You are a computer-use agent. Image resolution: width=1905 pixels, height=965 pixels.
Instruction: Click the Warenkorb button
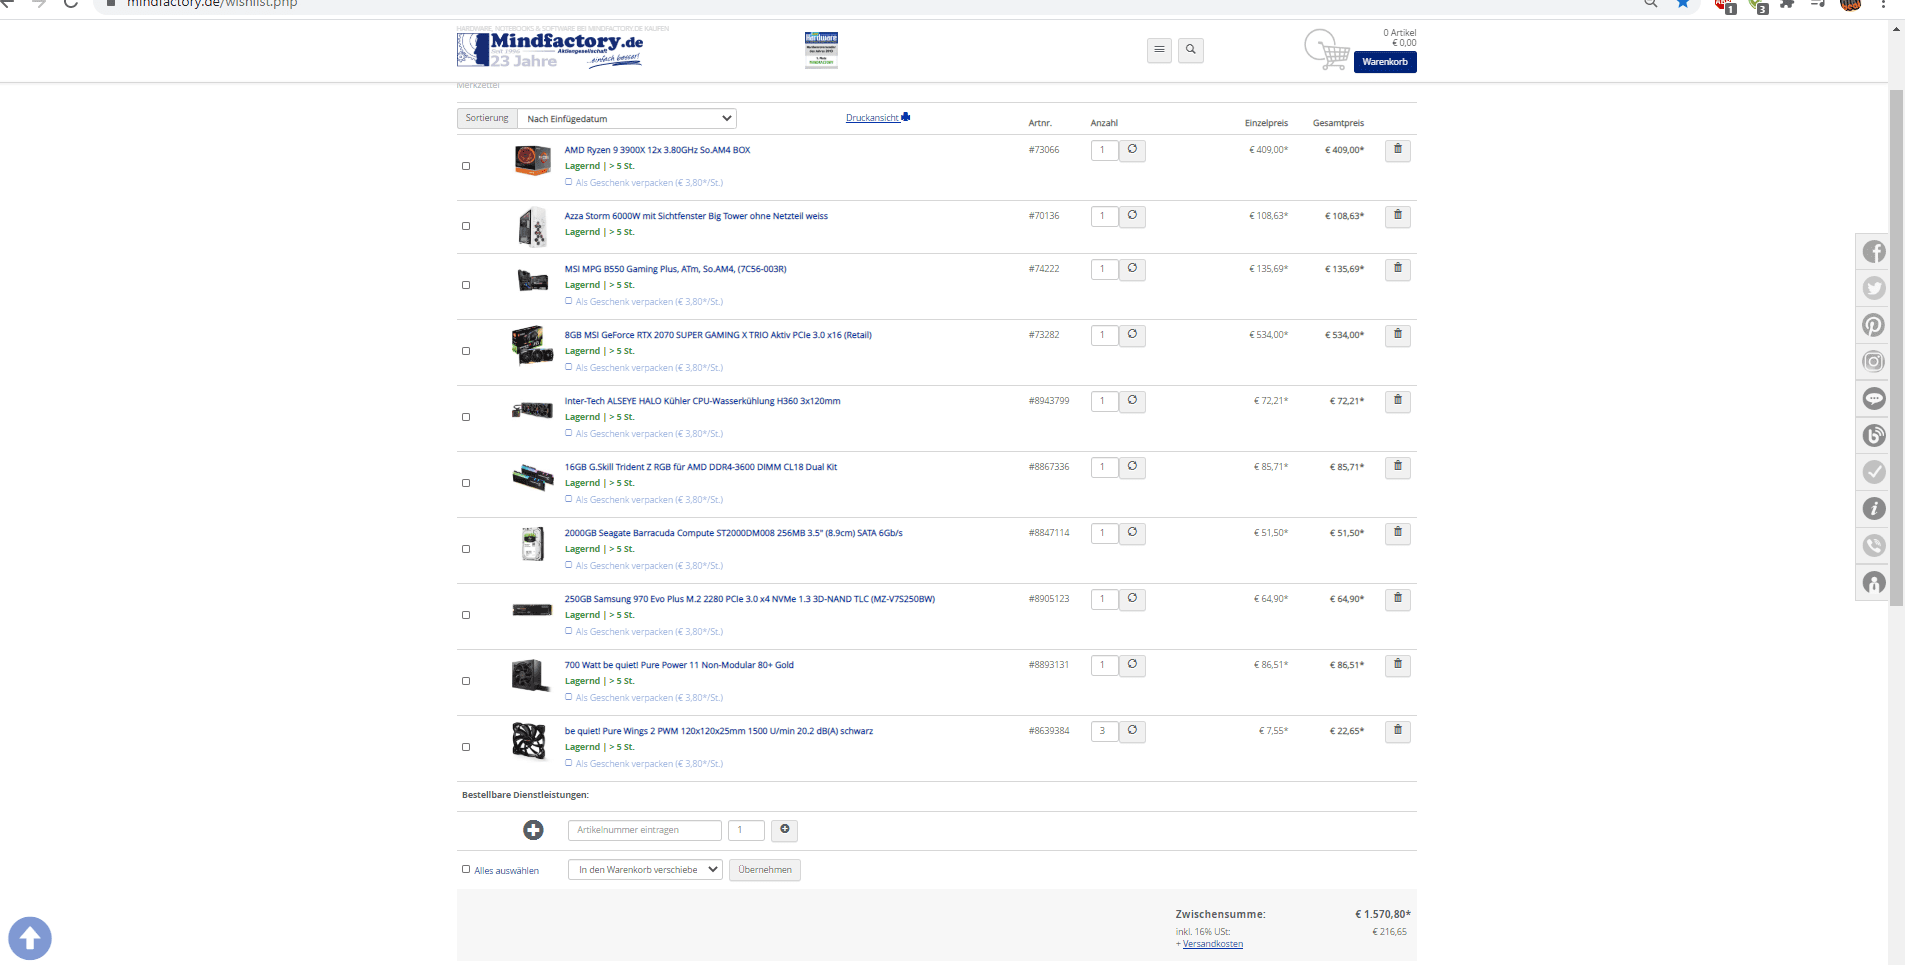coord(1385,62)
